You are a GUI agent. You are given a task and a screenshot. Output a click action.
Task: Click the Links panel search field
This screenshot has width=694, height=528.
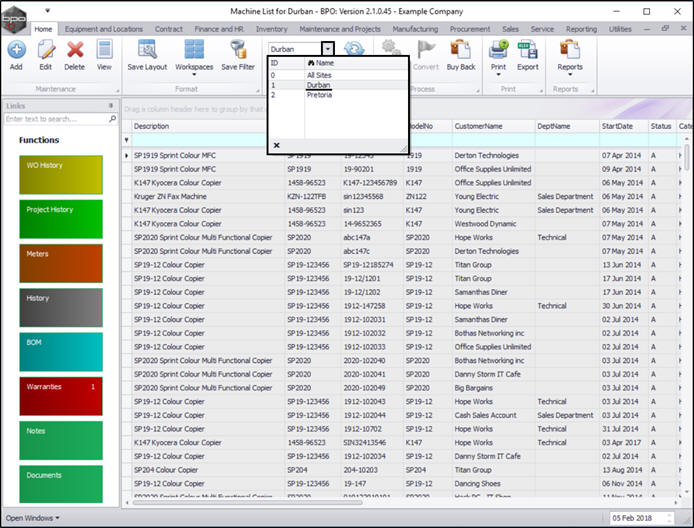56,119
